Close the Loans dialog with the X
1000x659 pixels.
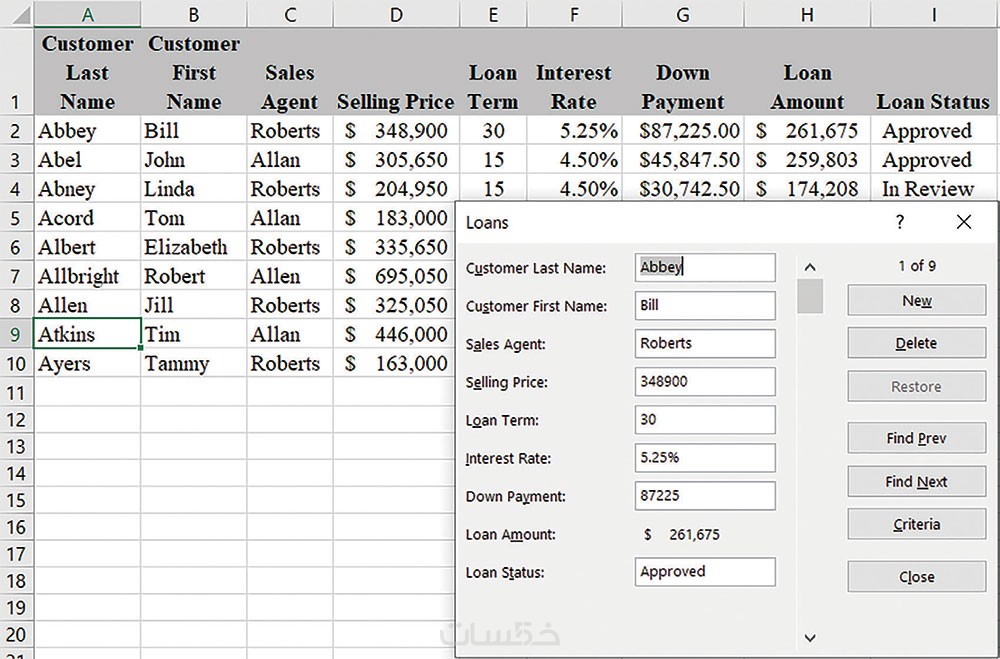coord(964,222)
